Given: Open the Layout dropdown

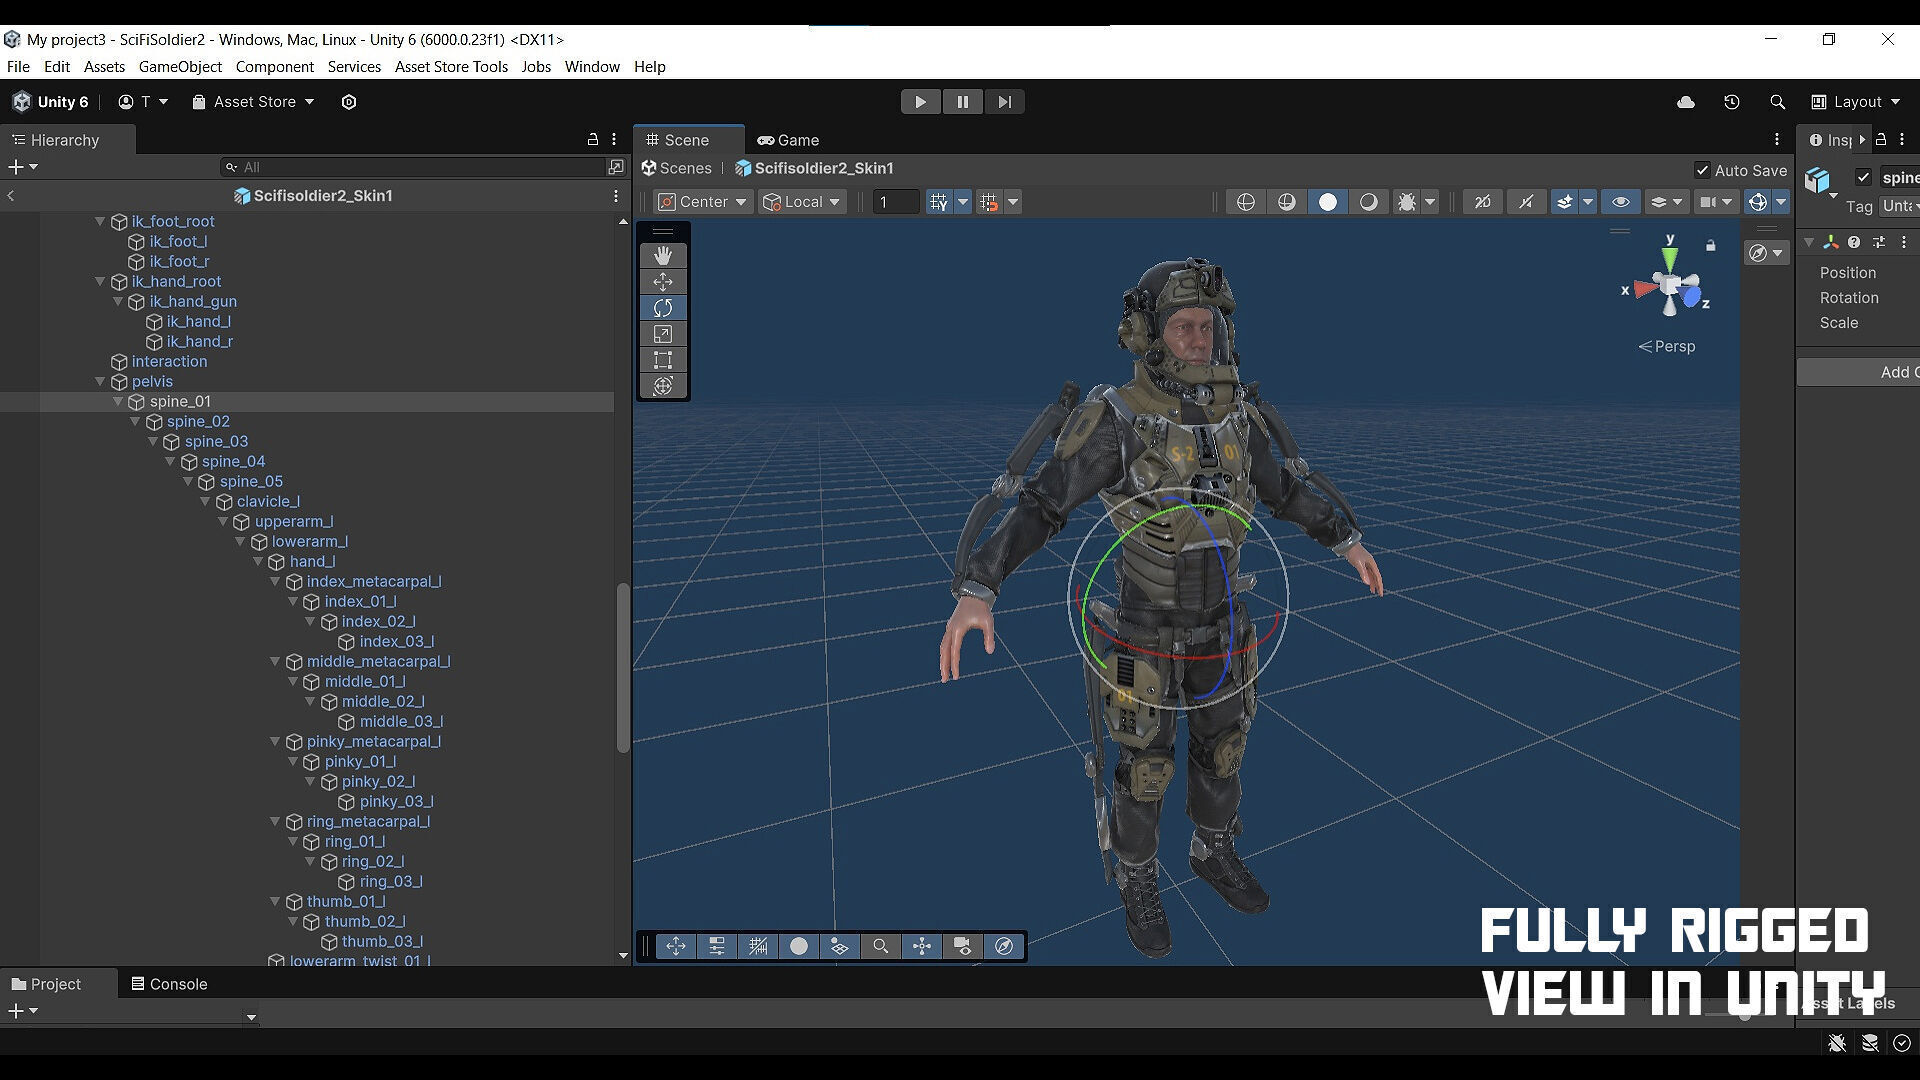Looking at the screenshot, I should click(1855, 102).
